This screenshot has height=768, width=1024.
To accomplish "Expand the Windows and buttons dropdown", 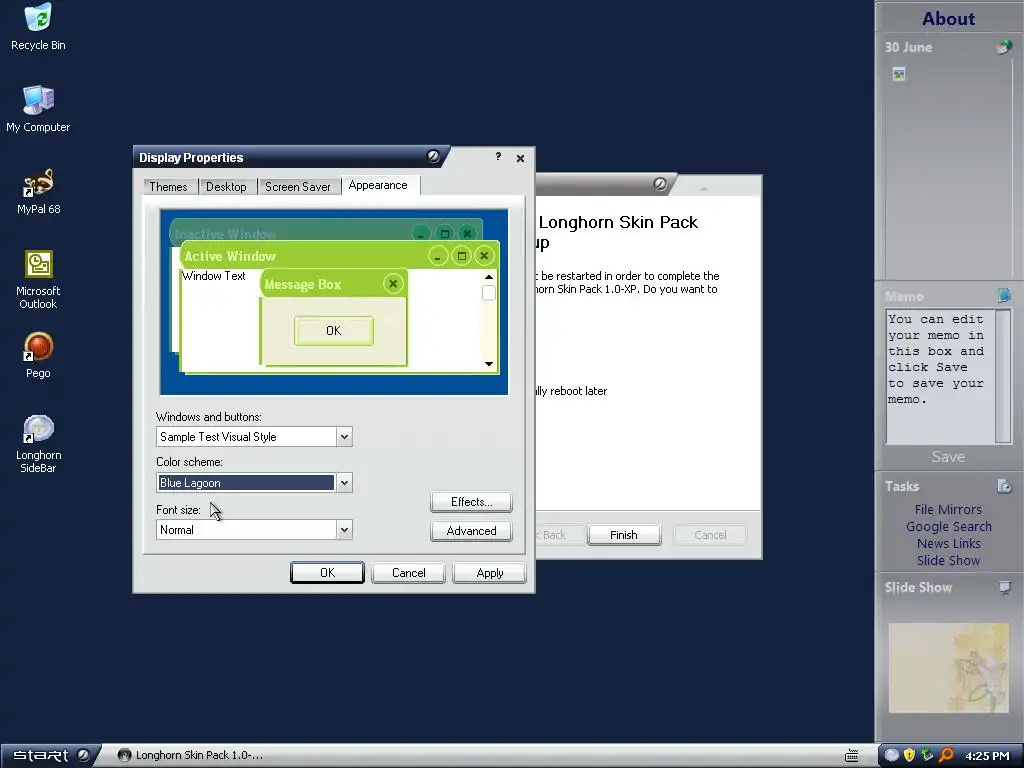I will (344, 437).
